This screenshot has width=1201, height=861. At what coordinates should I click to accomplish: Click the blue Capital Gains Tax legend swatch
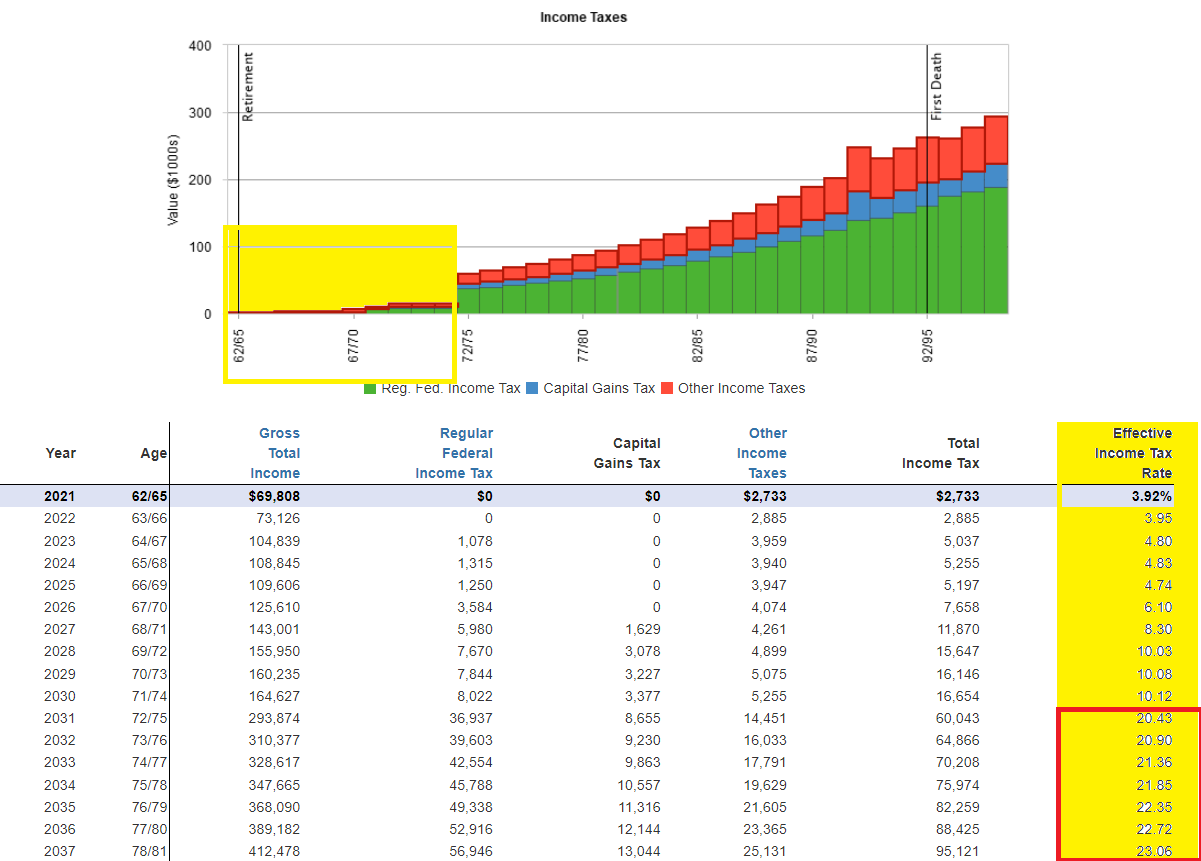point(532,388)
